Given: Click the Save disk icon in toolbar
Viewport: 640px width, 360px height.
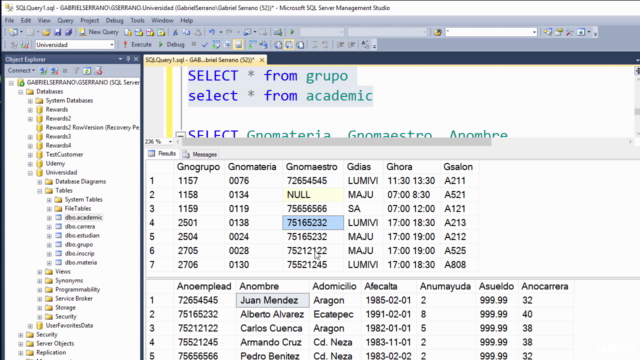Looking at the screenshot, I should (58, 32).
